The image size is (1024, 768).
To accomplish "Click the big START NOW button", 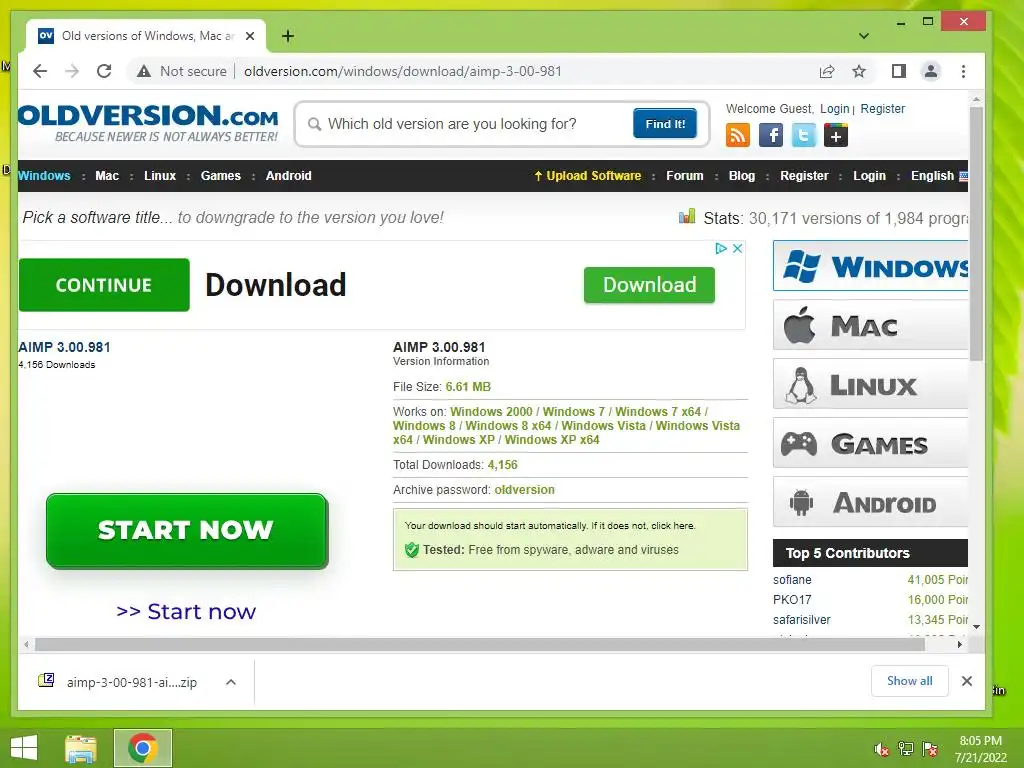I will (187, 531).
